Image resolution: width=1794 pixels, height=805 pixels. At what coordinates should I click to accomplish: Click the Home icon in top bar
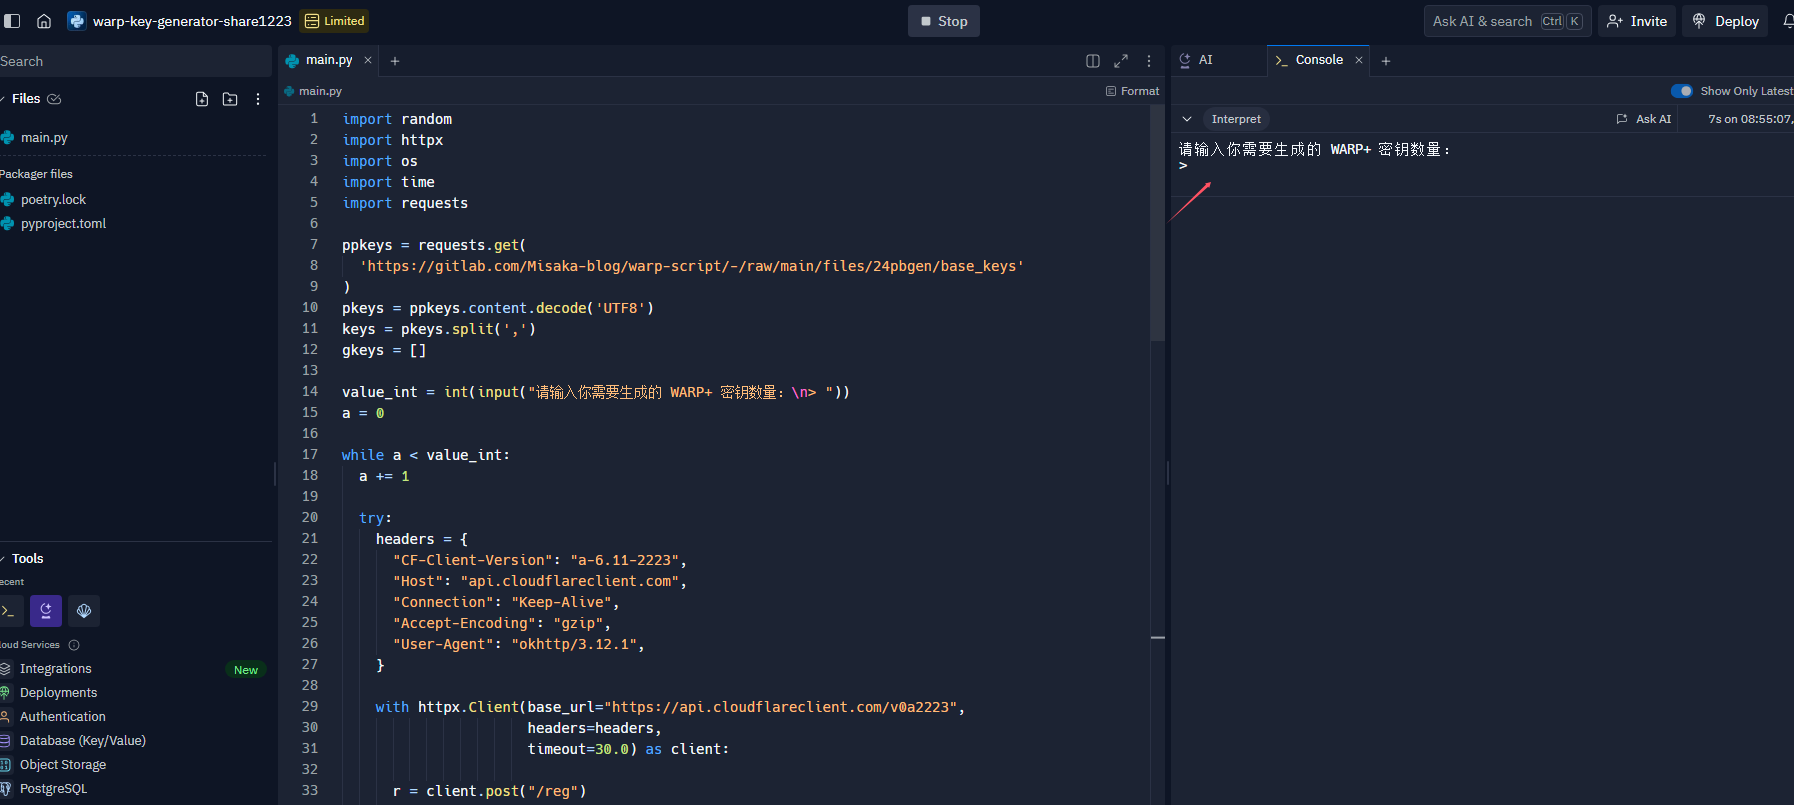(44, 21)
